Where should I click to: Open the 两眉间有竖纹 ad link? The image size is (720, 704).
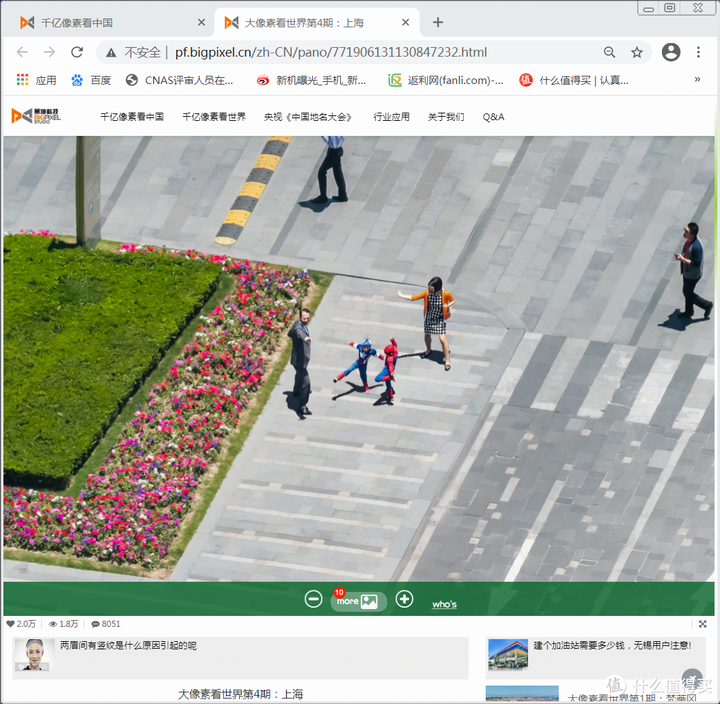coord(128,645)
